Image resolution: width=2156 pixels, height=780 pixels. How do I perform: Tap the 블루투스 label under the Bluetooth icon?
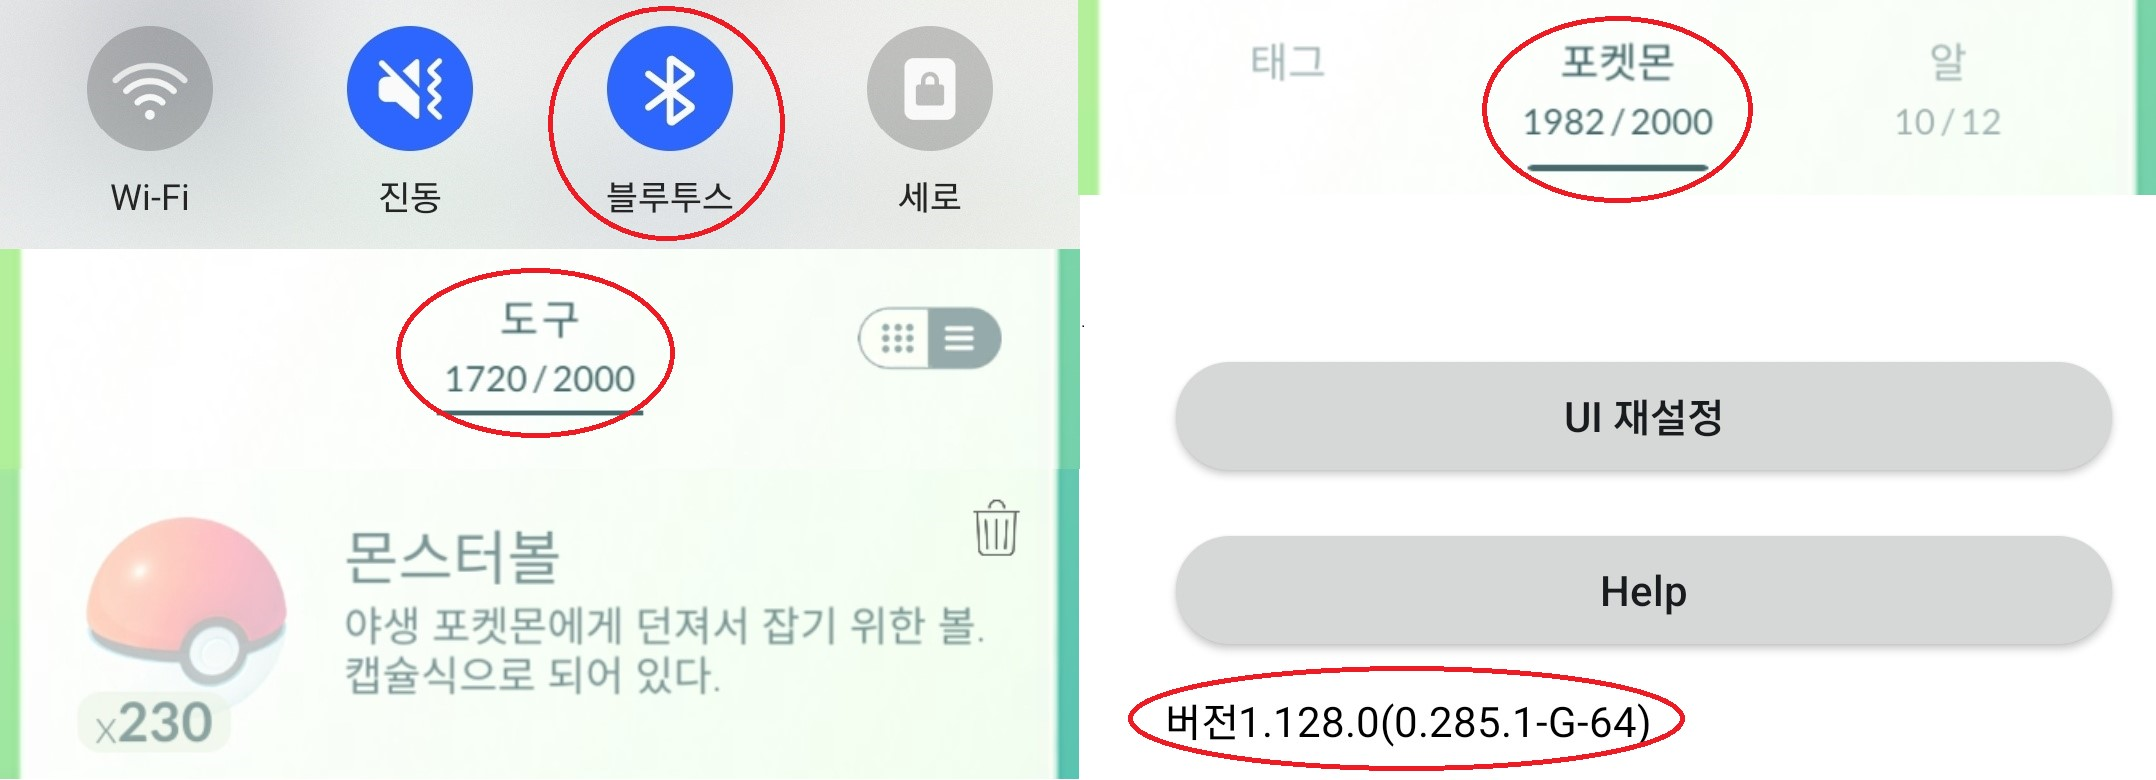(x=670, y=197)
